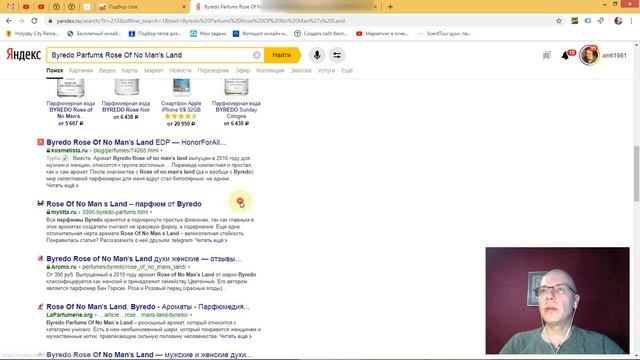Switch to the Услуги tab
Screen dimensions: 640x360
[326, 71]
